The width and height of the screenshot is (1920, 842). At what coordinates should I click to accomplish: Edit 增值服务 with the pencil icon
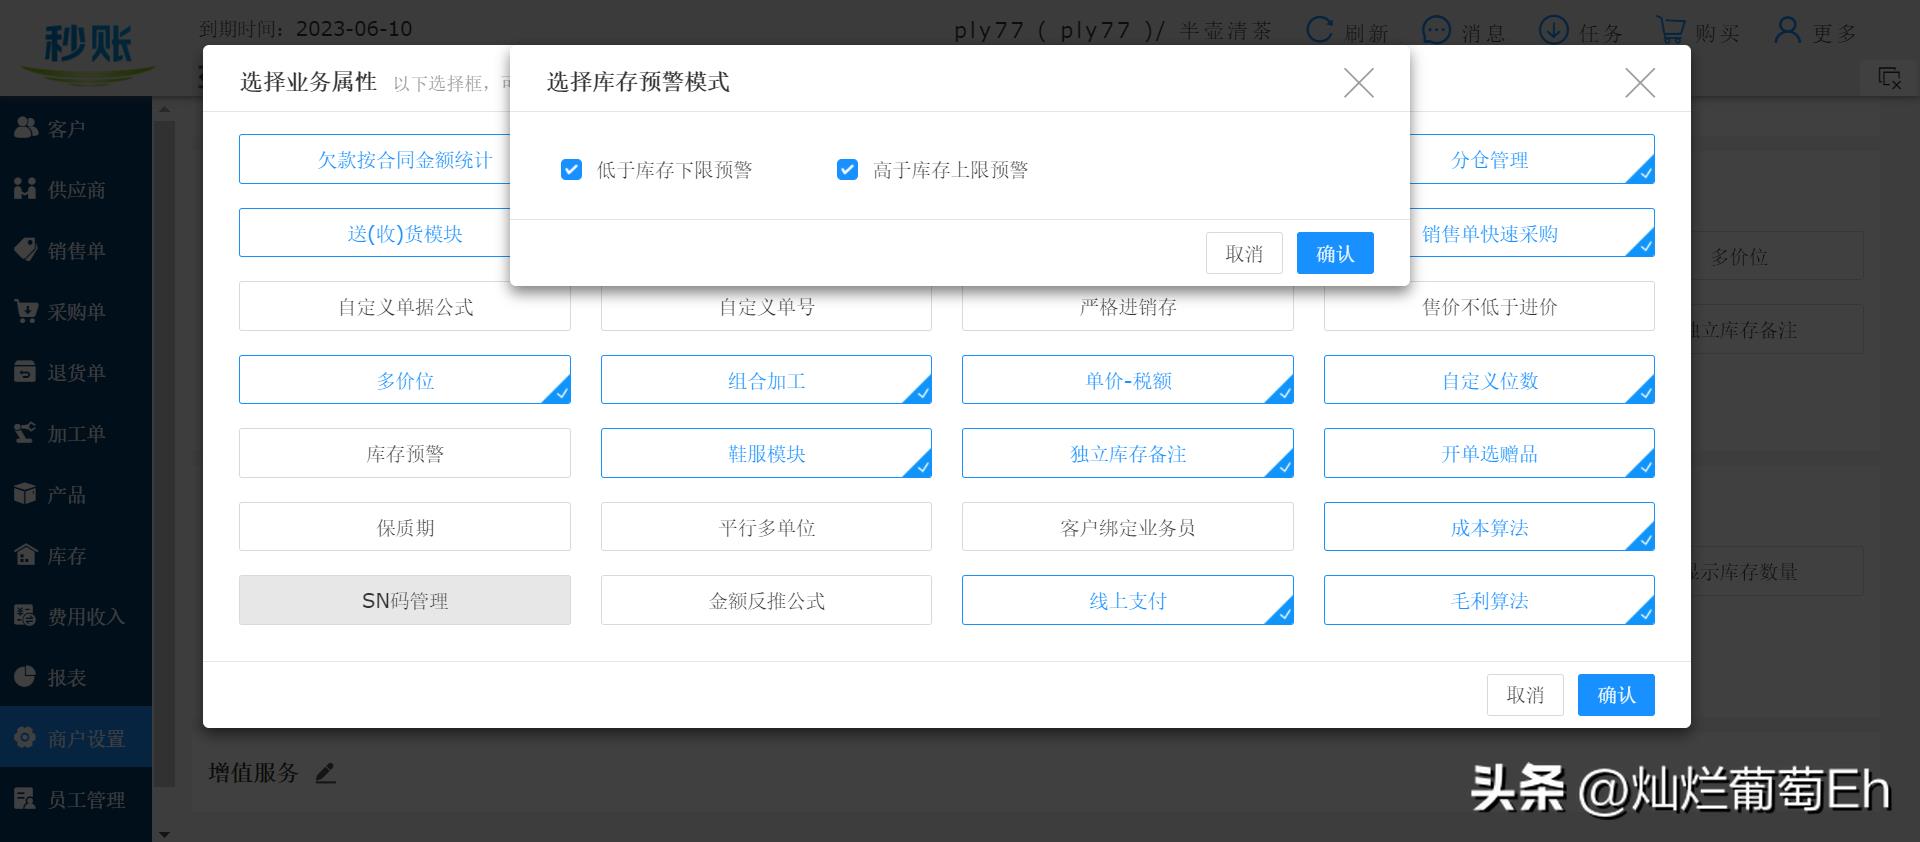325,773
